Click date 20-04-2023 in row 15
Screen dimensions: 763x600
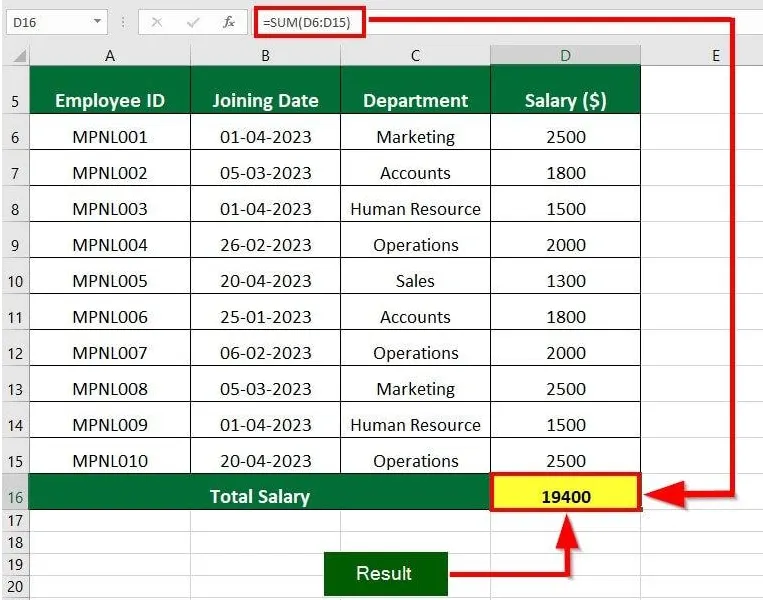coord(265,456)
